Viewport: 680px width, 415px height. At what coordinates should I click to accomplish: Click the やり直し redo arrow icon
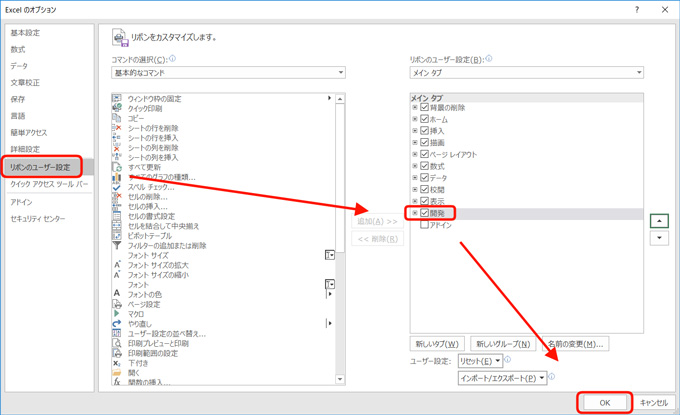tap(117, 324)
